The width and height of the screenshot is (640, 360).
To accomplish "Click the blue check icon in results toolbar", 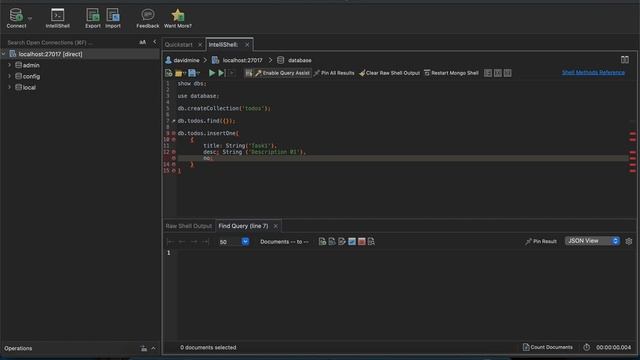I will 351,242.
